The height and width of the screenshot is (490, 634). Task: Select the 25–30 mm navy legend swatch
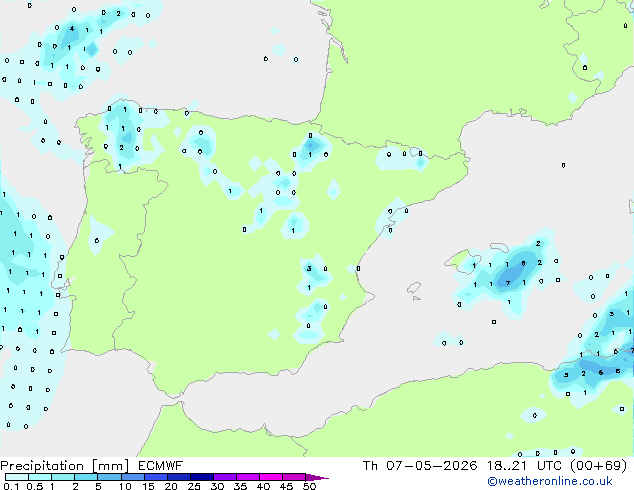click(202, 477)
